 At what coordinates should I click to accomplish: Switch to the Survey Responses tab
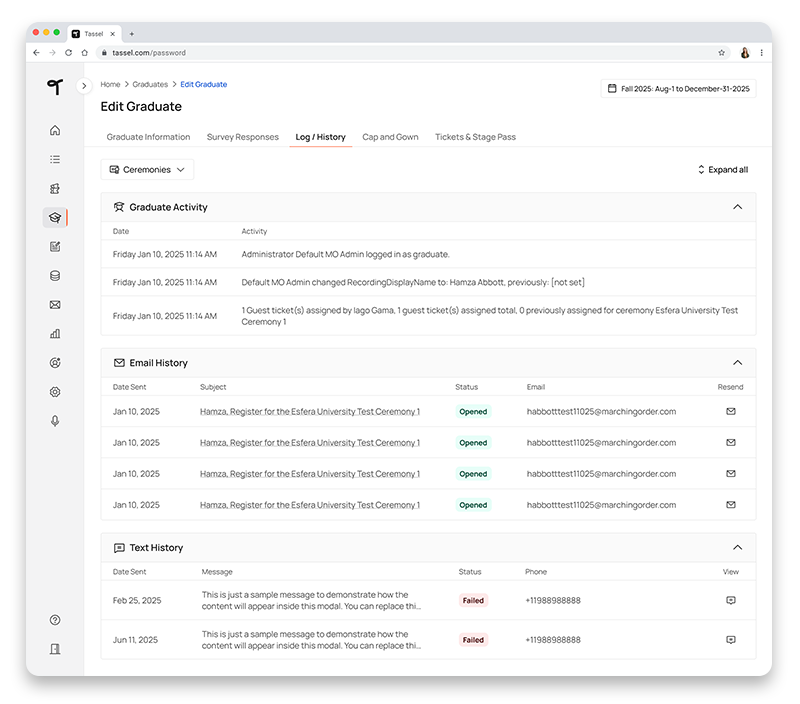242,137
